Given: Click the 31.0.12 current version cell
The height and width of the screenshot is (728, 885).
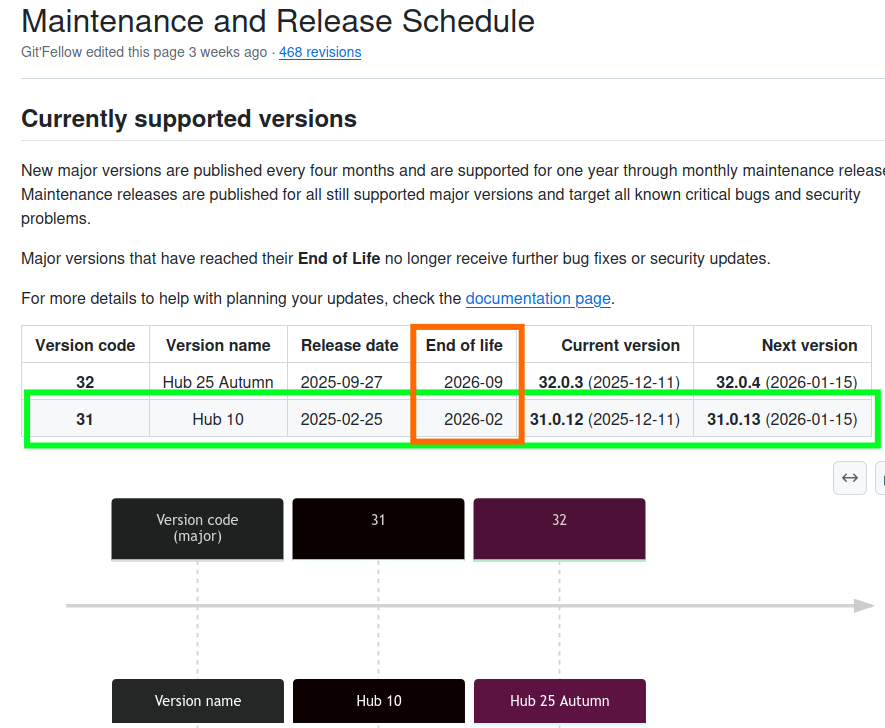Looking at the screenshot, I should (605, 419).
